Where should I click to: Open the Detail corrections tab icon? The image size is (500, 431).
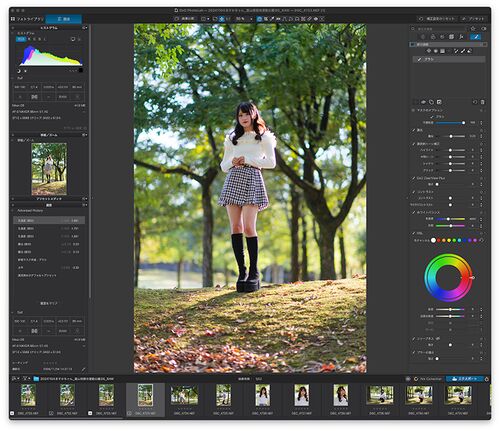coord(442,37)
